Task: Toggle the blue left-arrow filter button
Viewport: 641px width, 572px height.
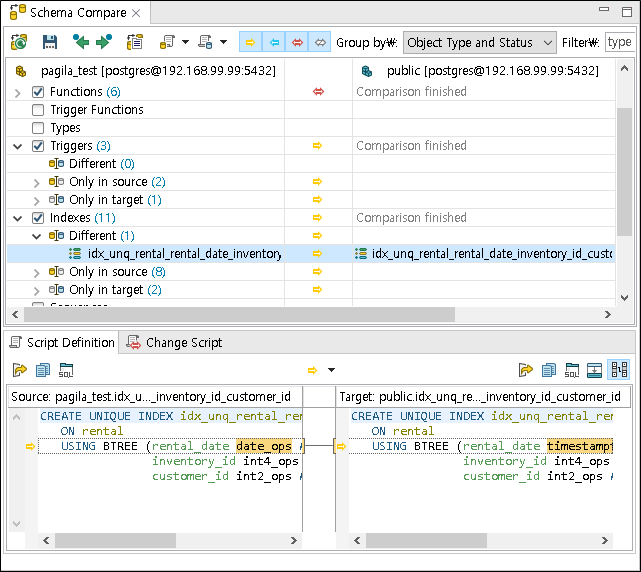Action: point(274,42)
